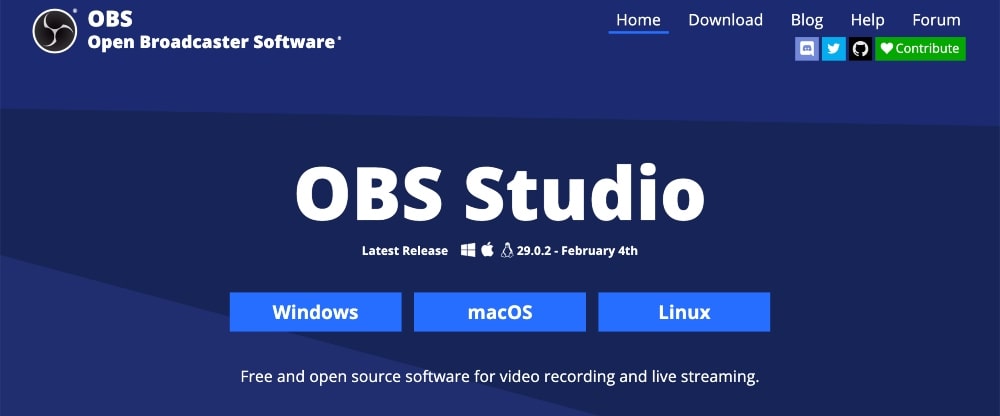This screenshot has width=1000, height=416.
Task: Select the Linux download button
Action: click(x=684, y=312)
